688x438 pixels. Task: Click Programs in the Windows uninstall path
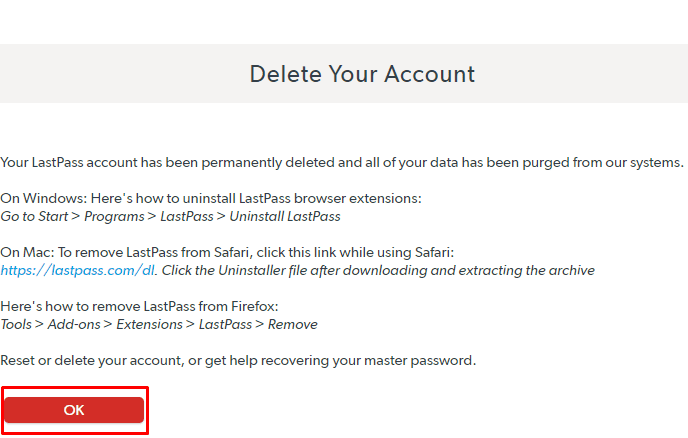[x=114, y=217]
